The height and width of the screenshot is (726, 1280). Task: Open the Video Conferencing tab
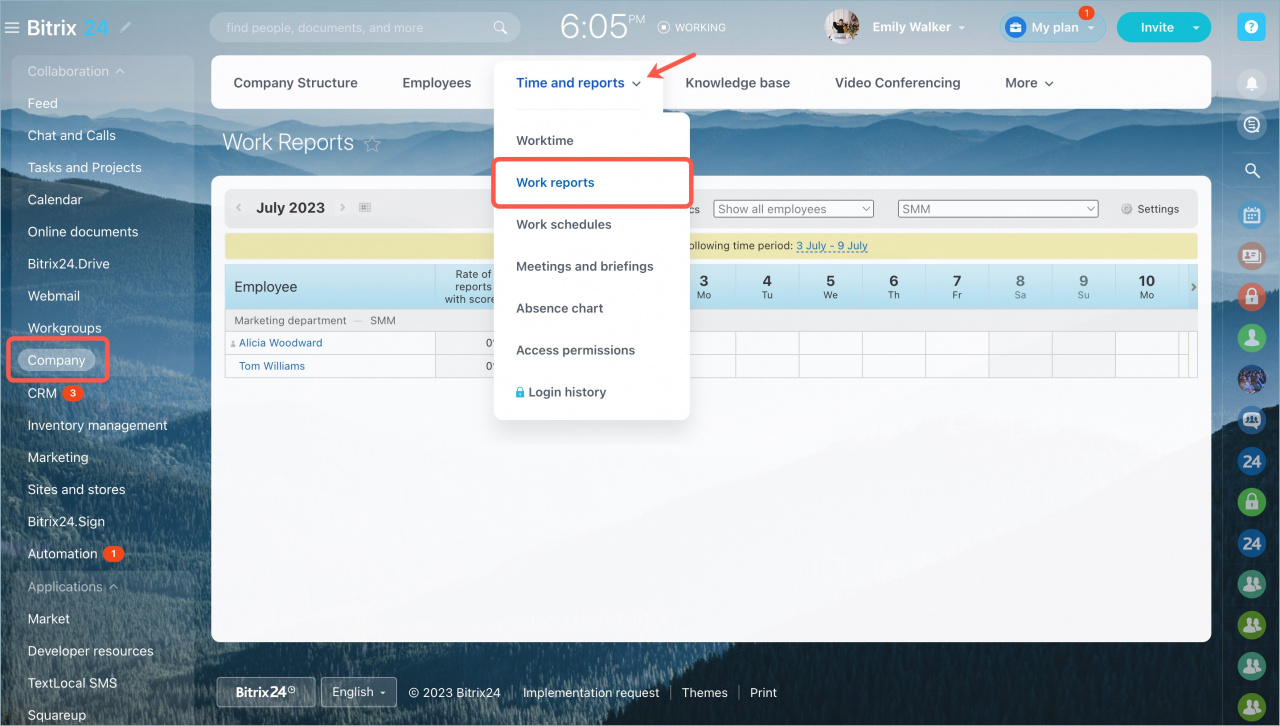898,83
